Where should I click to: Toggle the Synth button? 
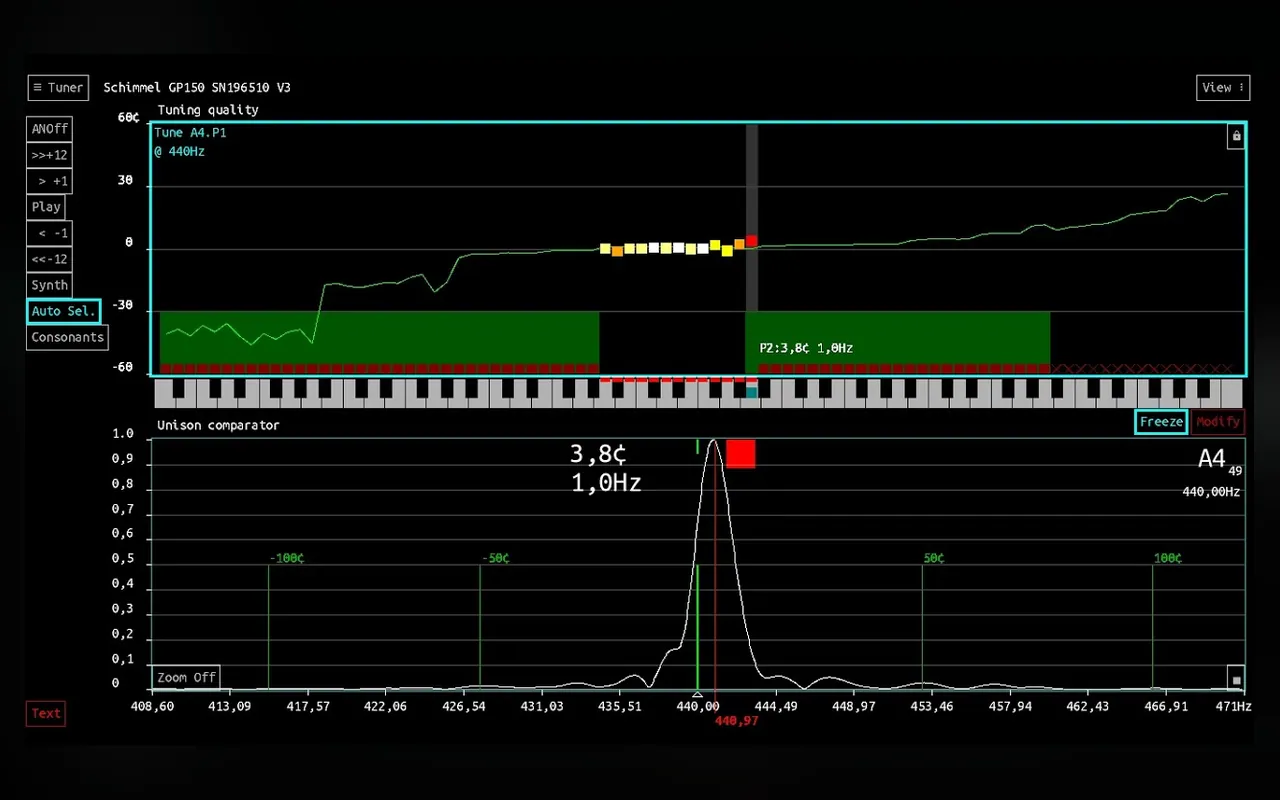pos(49,285)
